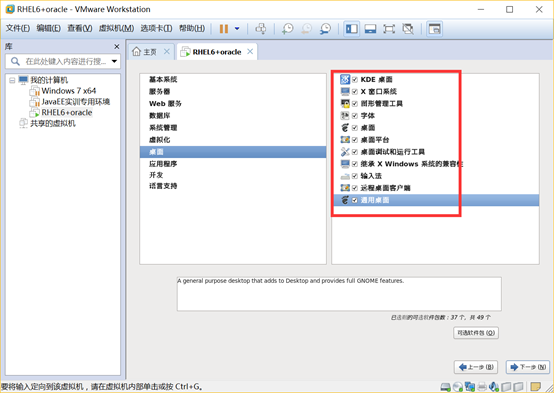Click the console view toolbar icon
The width and height of the screenshot is (554, 393).
tap(434, 29)
